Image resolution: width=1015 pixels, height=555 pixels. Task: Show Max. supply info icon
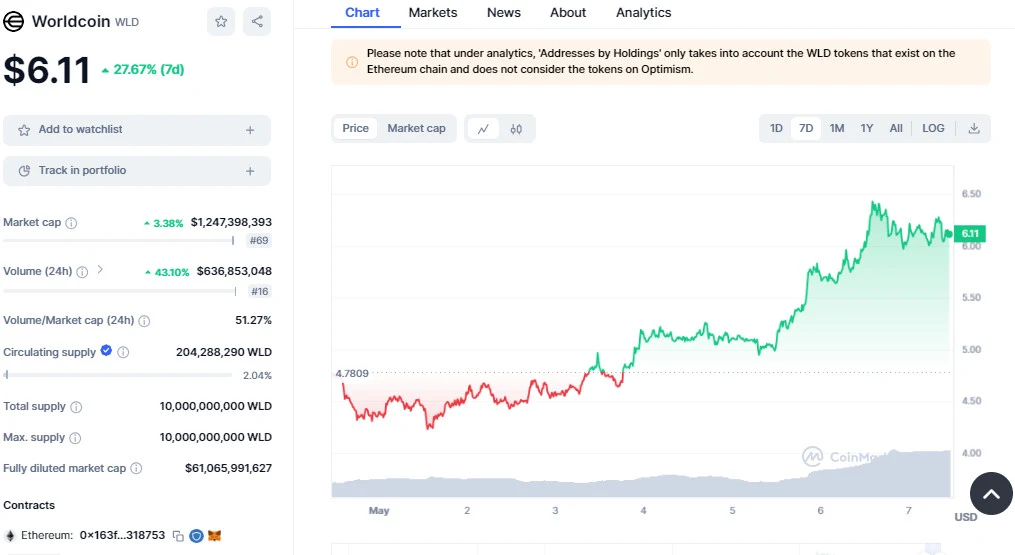(x=75, y=438)
